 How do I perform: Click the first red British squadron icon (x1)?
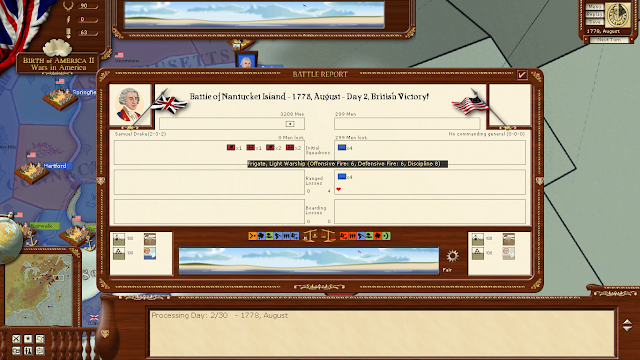pos(231,148)
